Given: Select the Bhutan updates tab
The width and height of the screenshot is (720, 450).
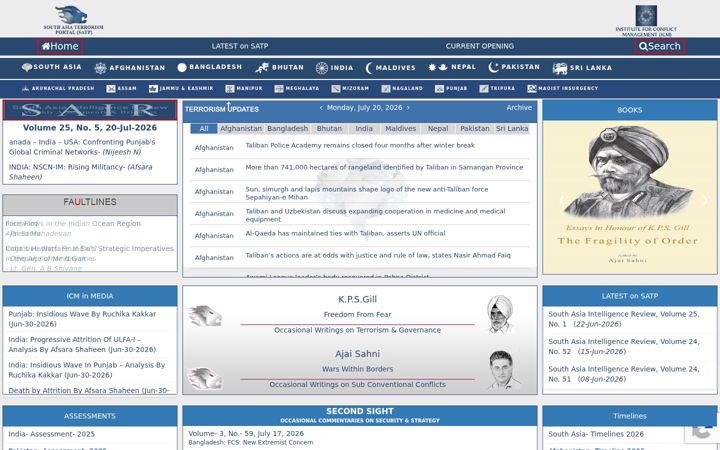Looking at the screenshot, I should pyautogui.click(x=329, y=129).
